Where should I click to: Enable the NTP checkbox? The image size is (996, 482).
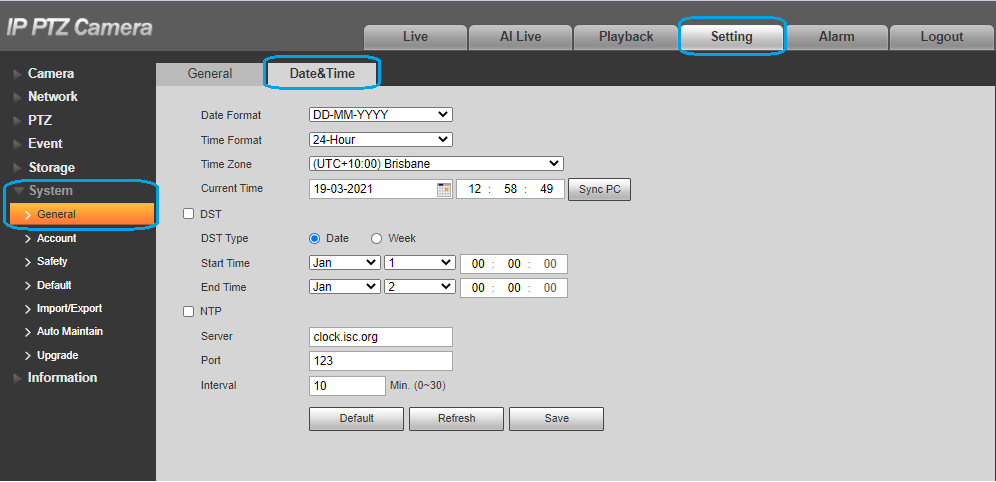coord(188,311)
